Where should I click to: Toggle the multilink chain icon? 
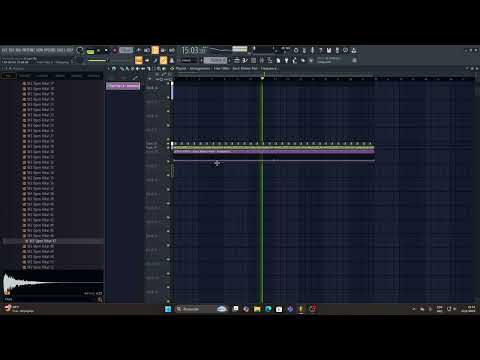155,60
